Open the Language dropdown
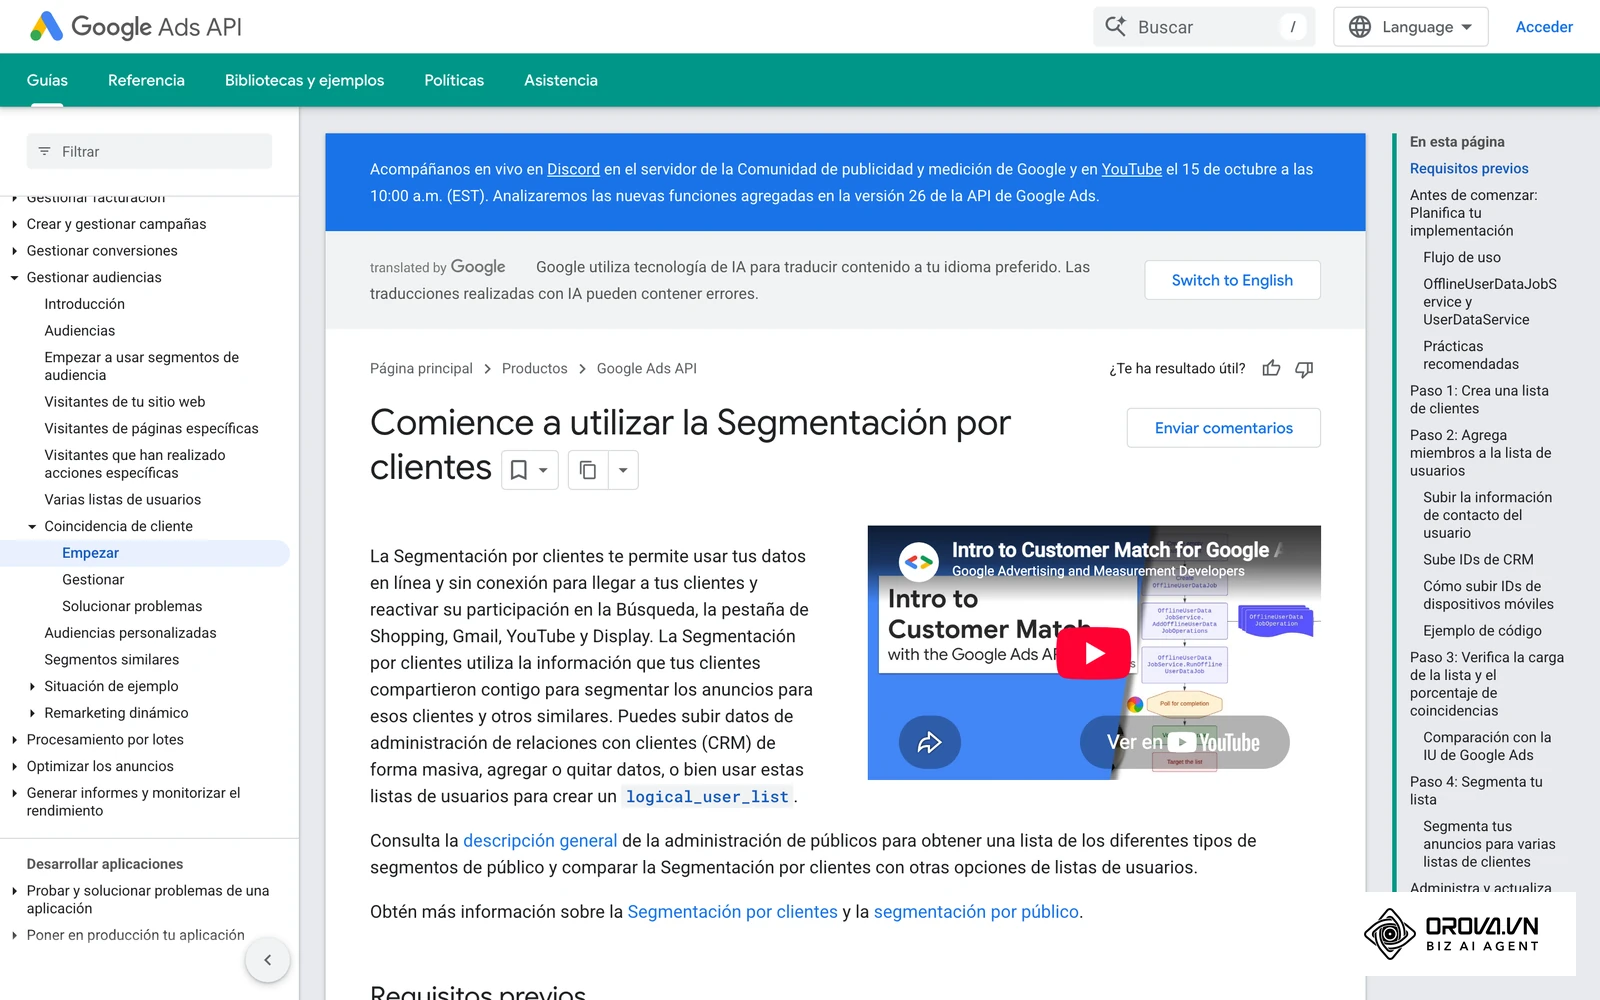 pos(1411,27)
